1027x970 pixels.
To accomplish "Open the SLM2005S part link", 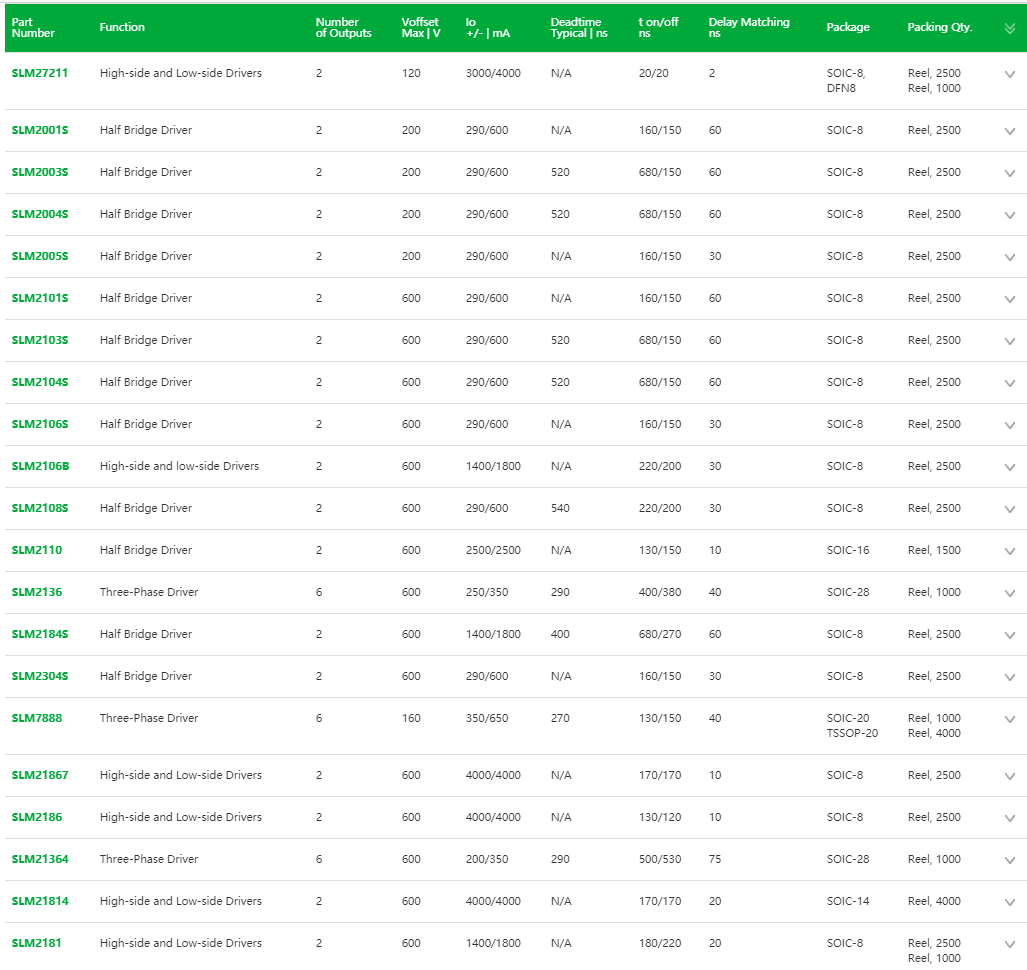I will [x=39, y=255].
